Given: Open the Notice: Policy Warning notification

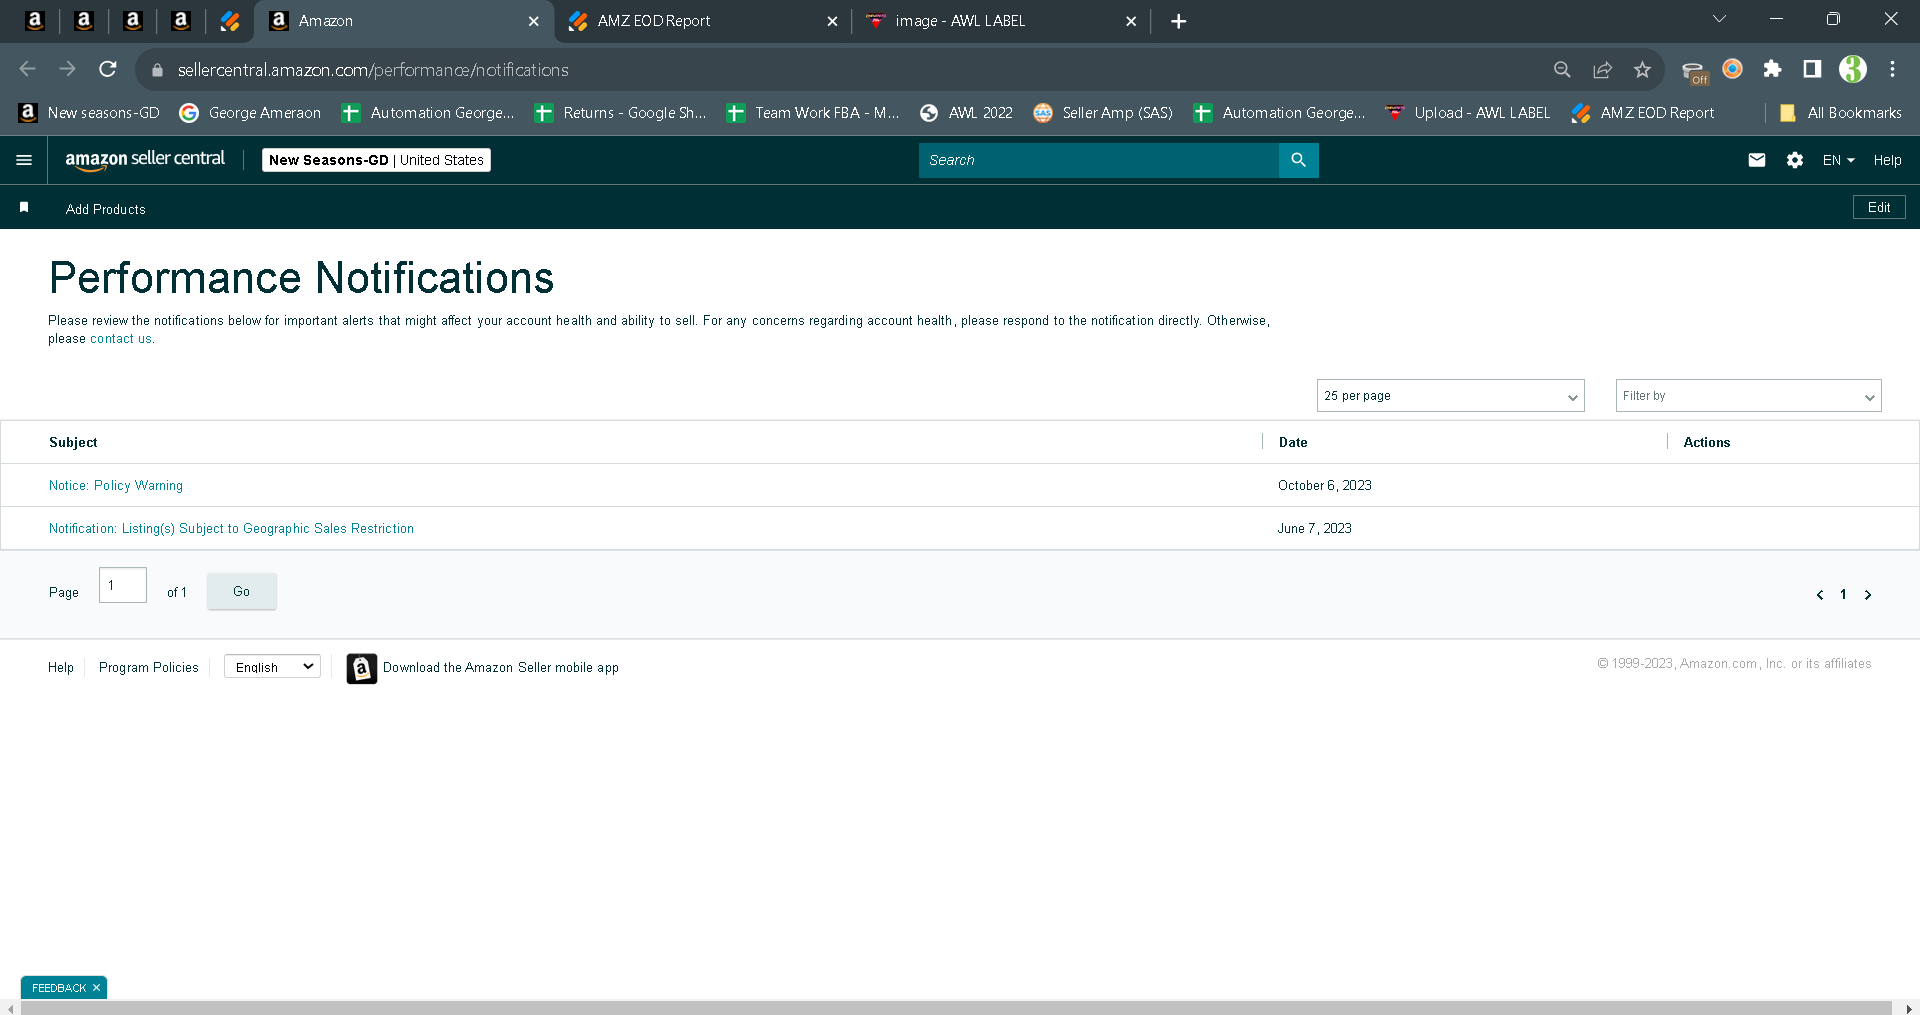Looking at the screenshot, I should click(116, 486).
